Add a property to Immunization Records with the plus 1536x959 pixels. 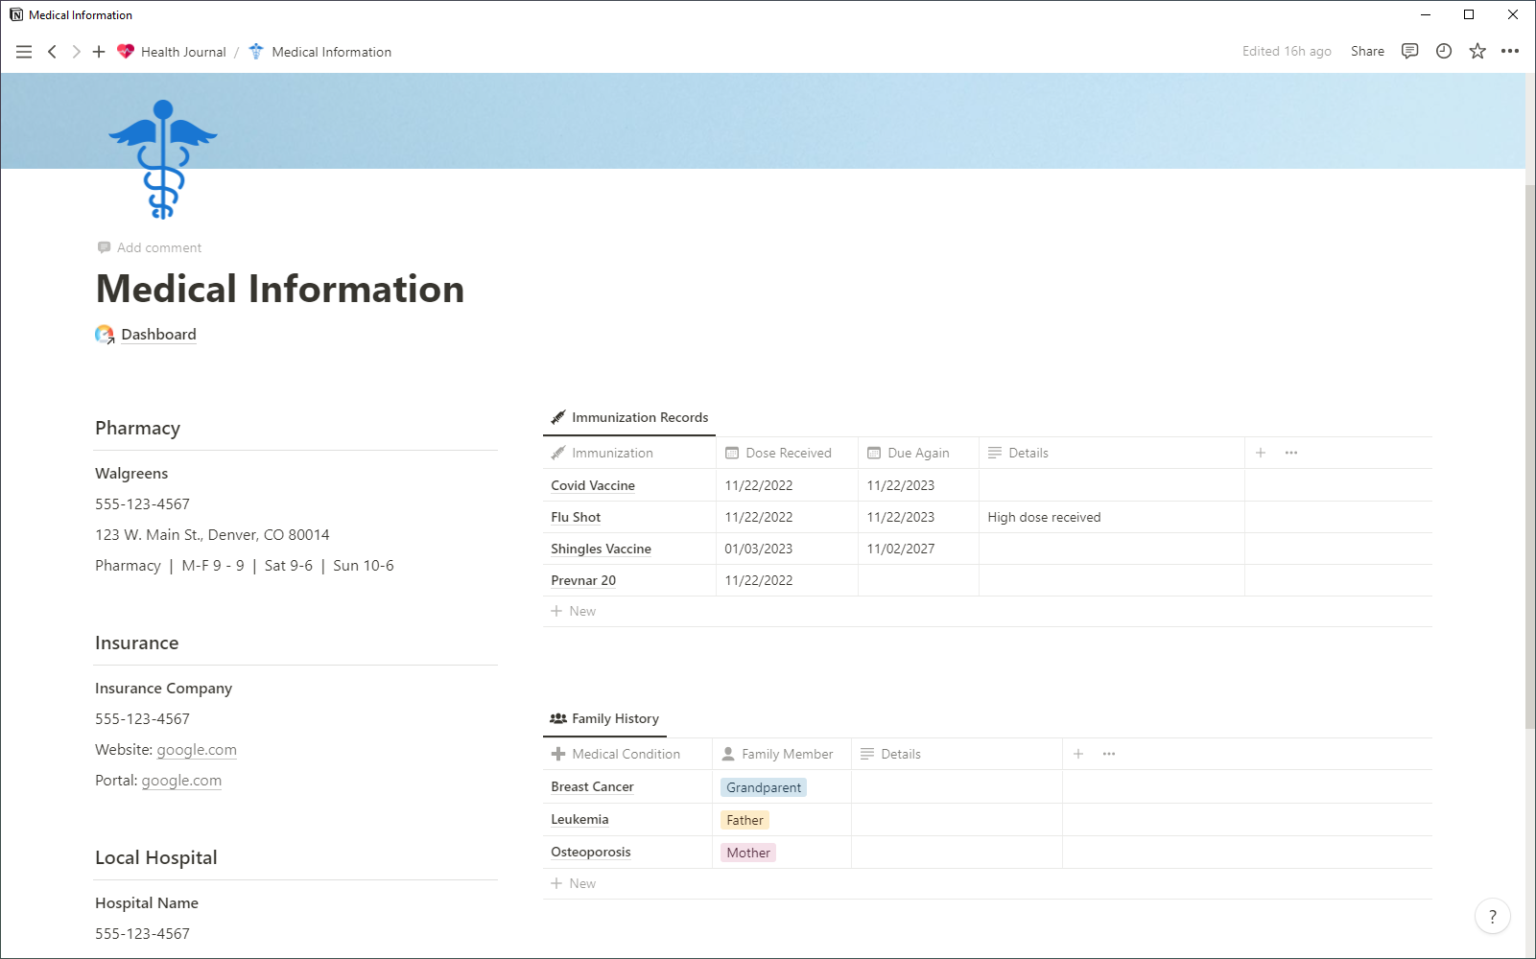(x=1260, y=452)
